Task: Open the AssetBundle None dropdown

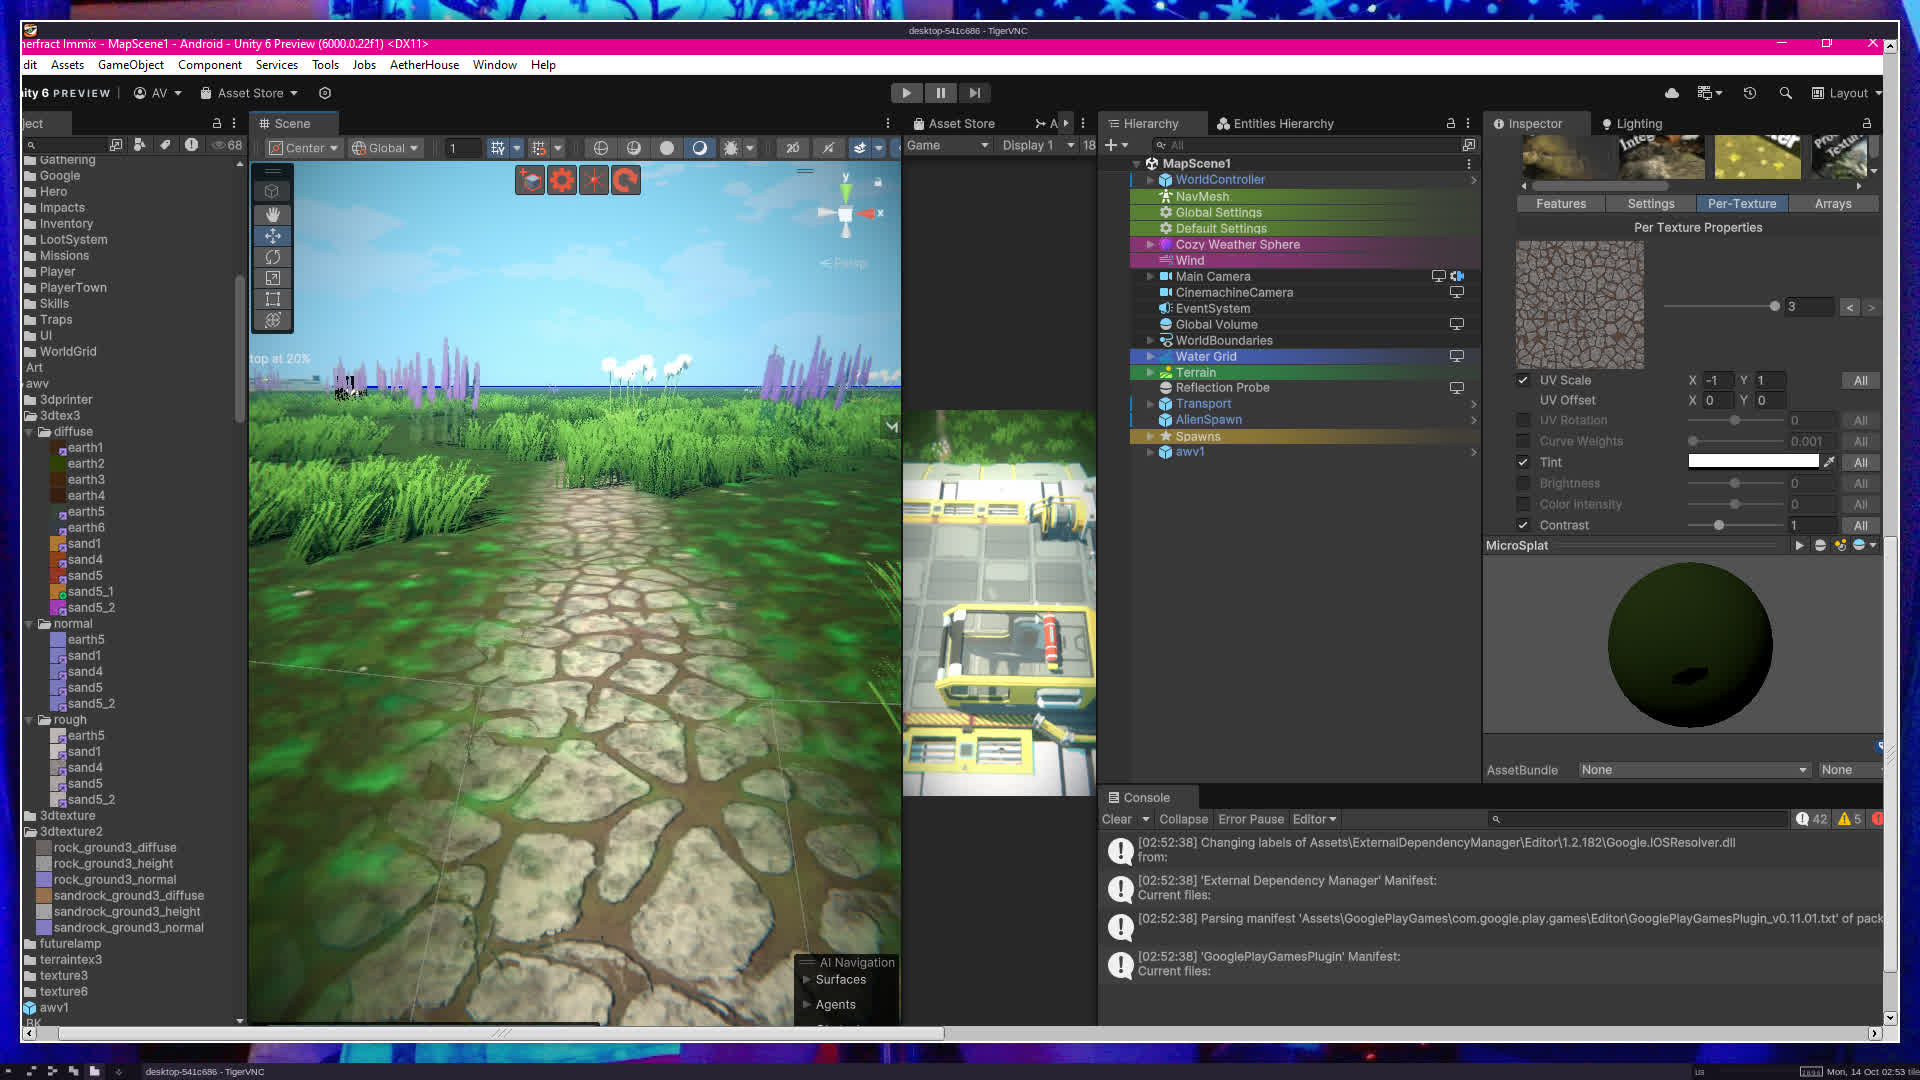Action: point(1694,770)
